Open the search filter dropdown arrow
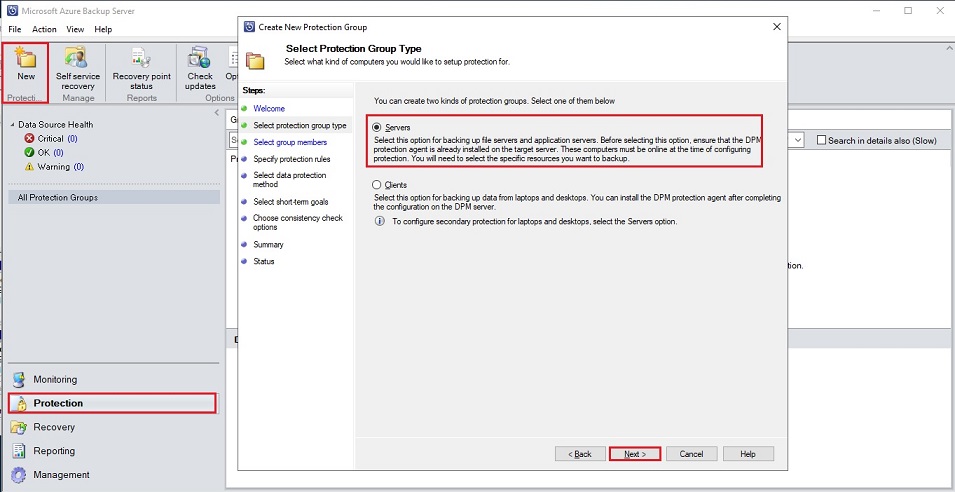The width and height of the screenshot is (955, 492). click(x=797, y=141)
